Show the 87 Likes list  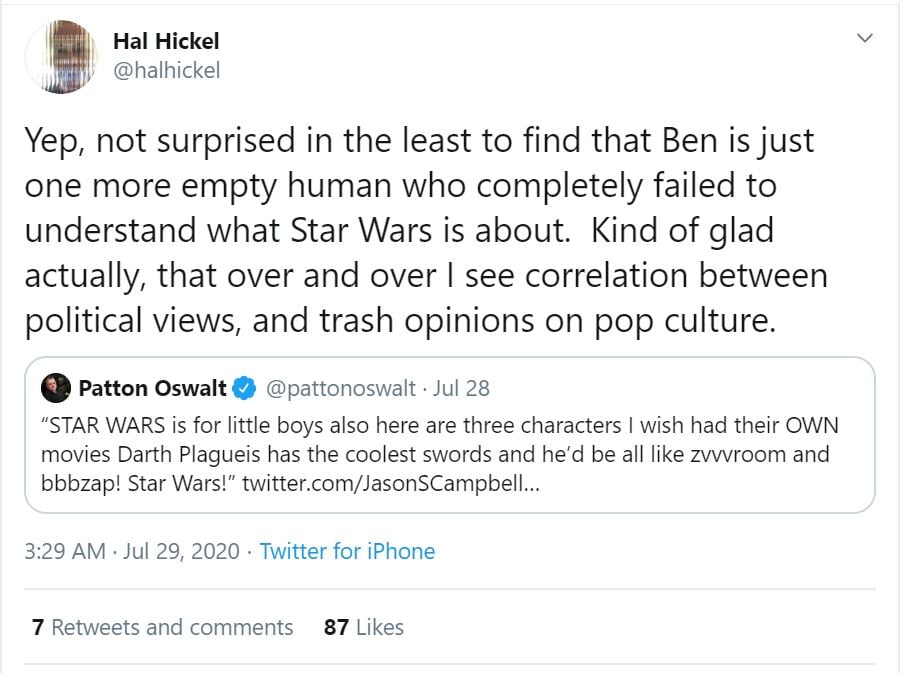click(364, 627)
